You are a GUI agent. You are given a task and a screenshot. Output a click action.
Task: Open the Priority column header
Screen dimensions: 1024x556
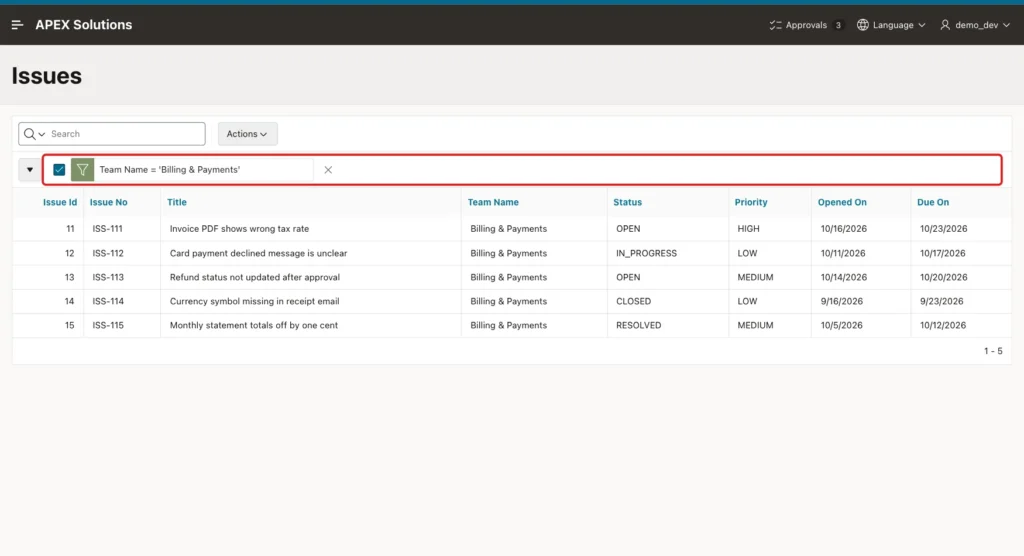click(x=751, y=203)
